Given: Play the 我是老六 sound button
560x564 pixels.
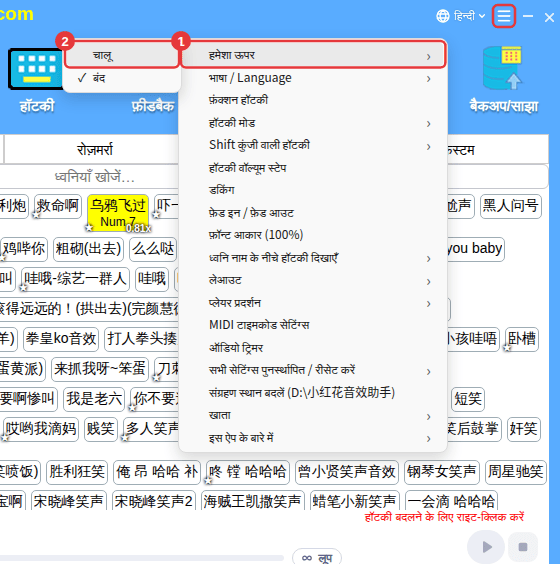Looking at the screenshot, I should (94, 399).
